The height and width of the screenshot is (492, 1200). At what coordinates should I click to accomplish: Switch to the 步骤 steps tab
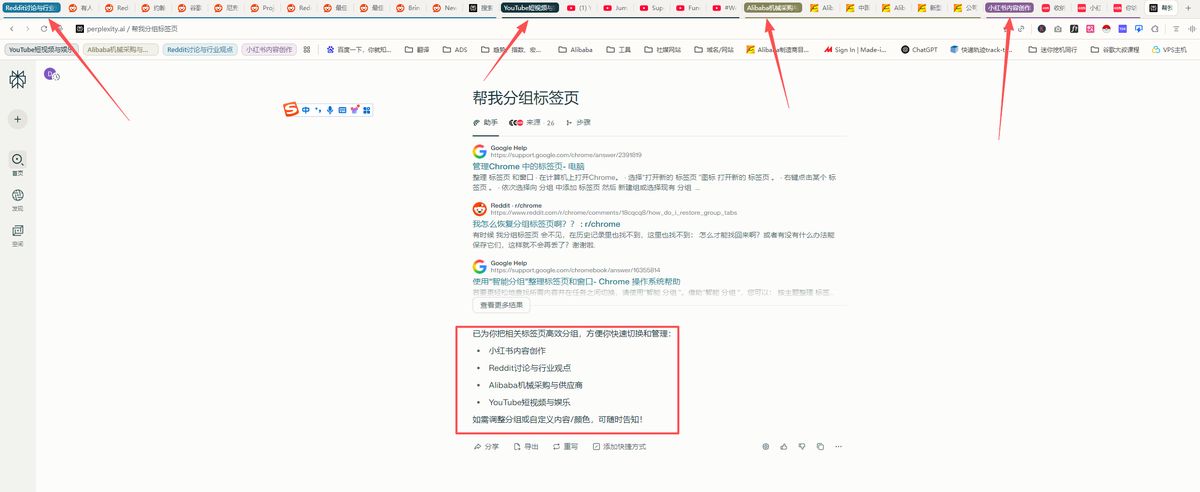tap(578, 122)
